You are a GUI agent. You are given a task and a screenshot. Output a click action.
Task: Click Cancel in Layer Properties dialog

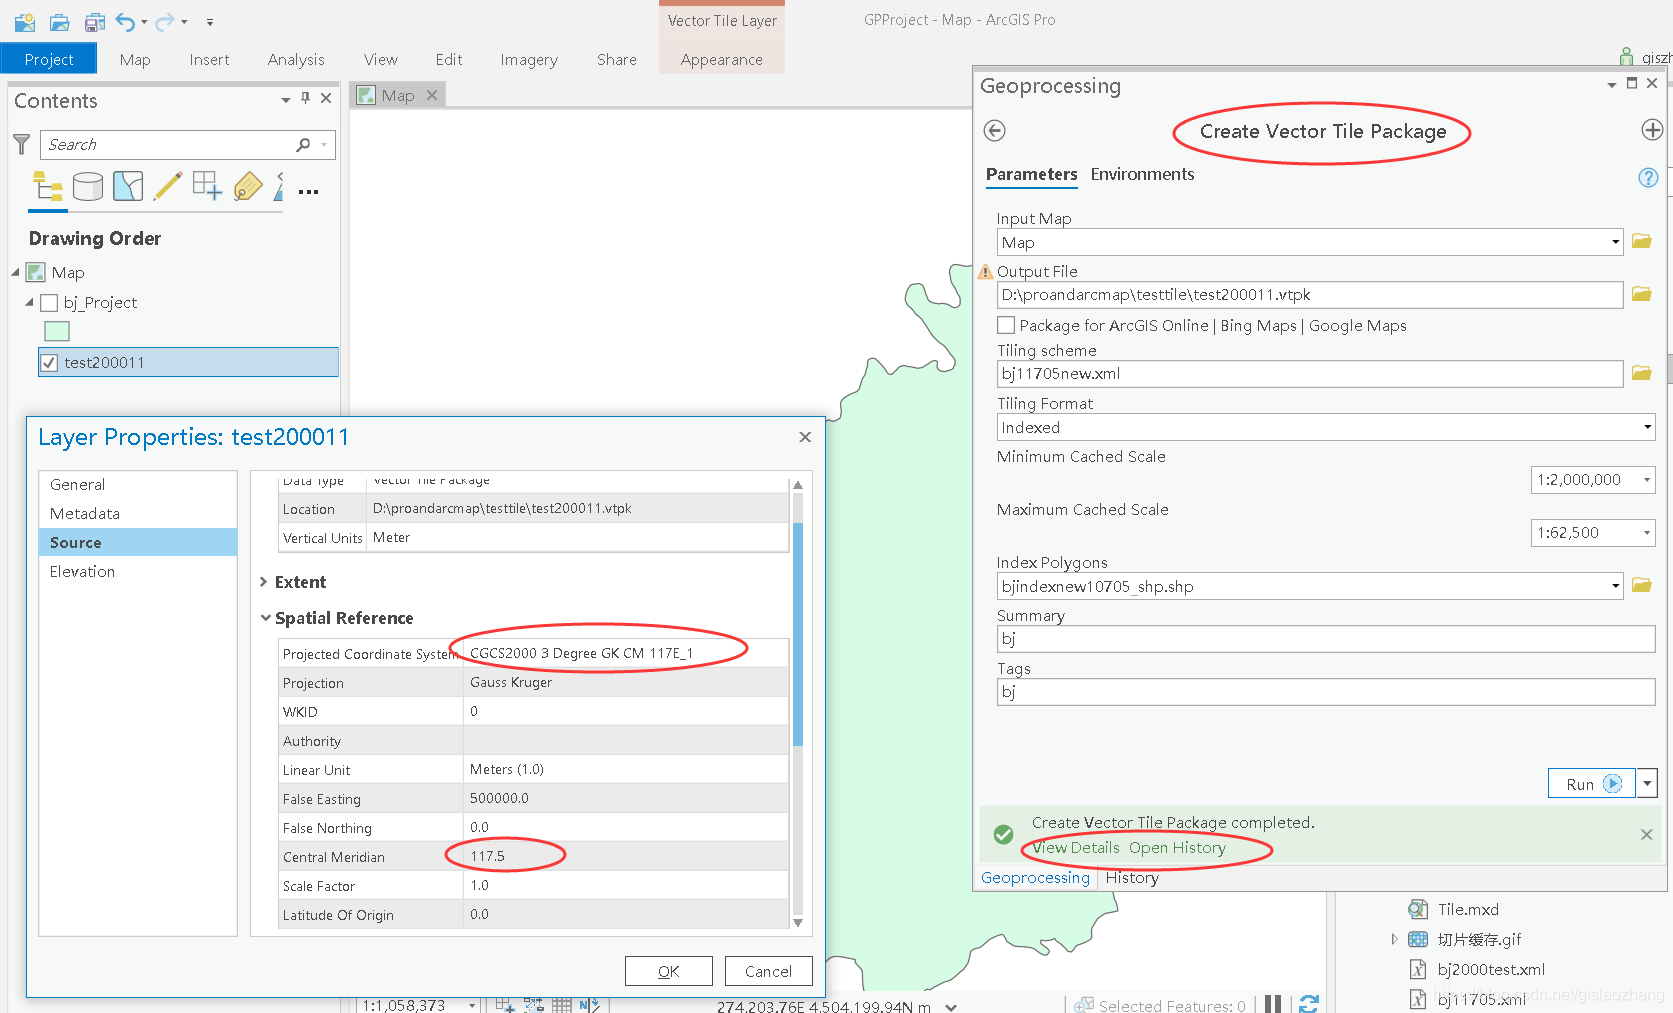(x=768, y=971)
